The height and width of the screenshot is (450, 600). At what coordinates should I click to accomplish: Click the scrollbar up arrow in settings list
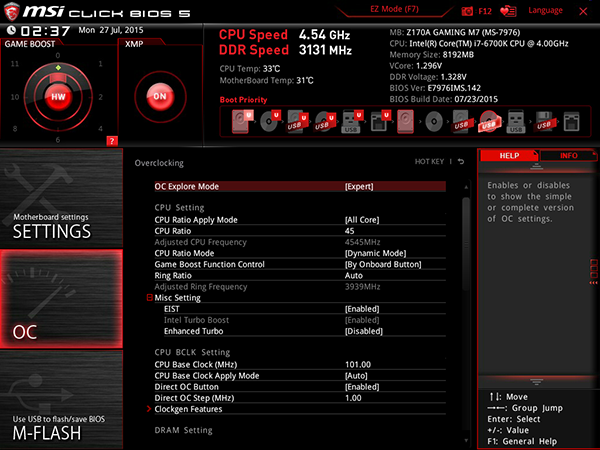click(466, 187)
